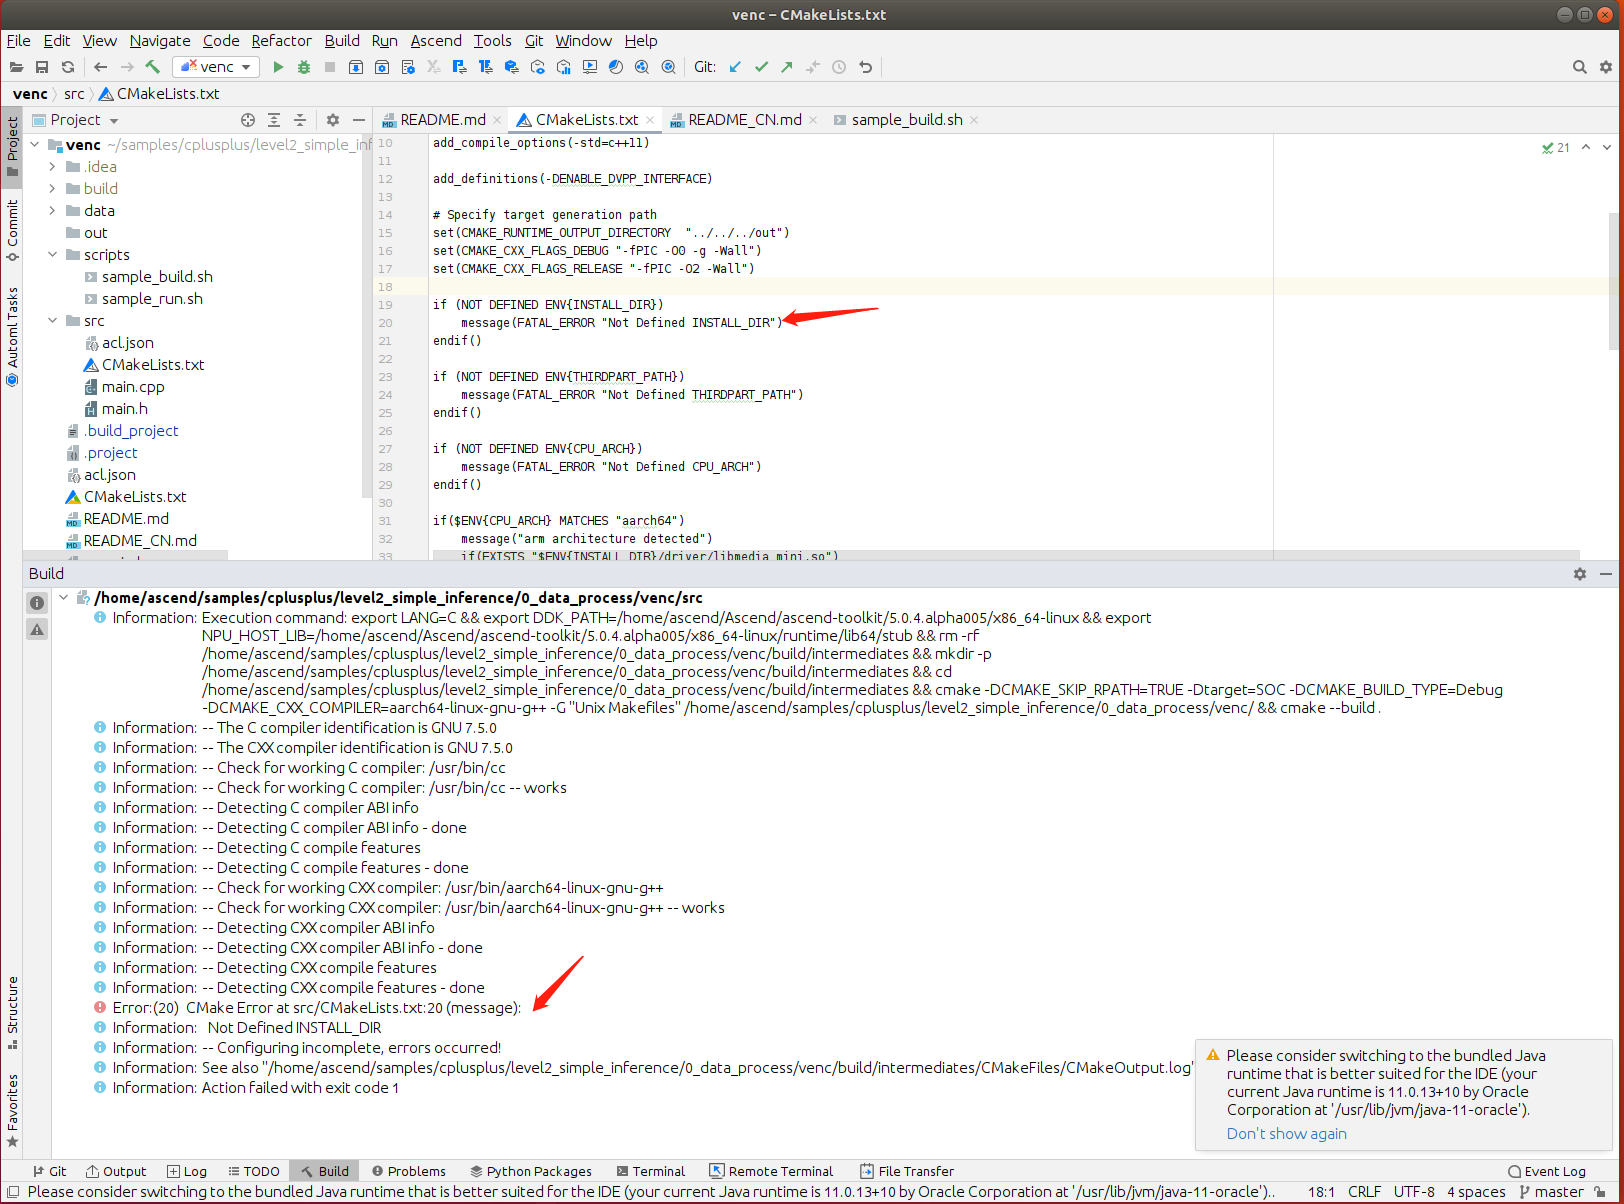The height and width of the screenshot is (1204, 1624).
Task: Switch to the README.md editor tab
Action: tap(443, 120)
